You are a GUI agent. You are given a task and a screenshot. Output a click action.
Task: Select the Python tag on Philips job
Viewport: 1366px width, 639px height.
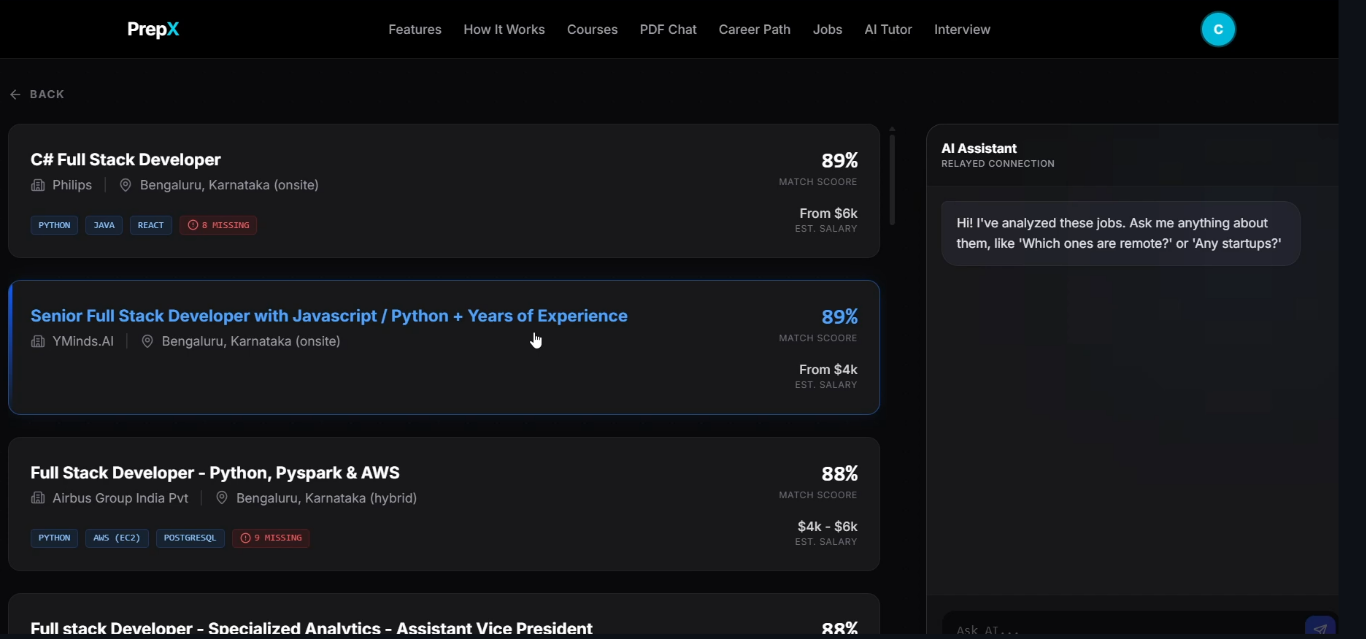point(54,226)
